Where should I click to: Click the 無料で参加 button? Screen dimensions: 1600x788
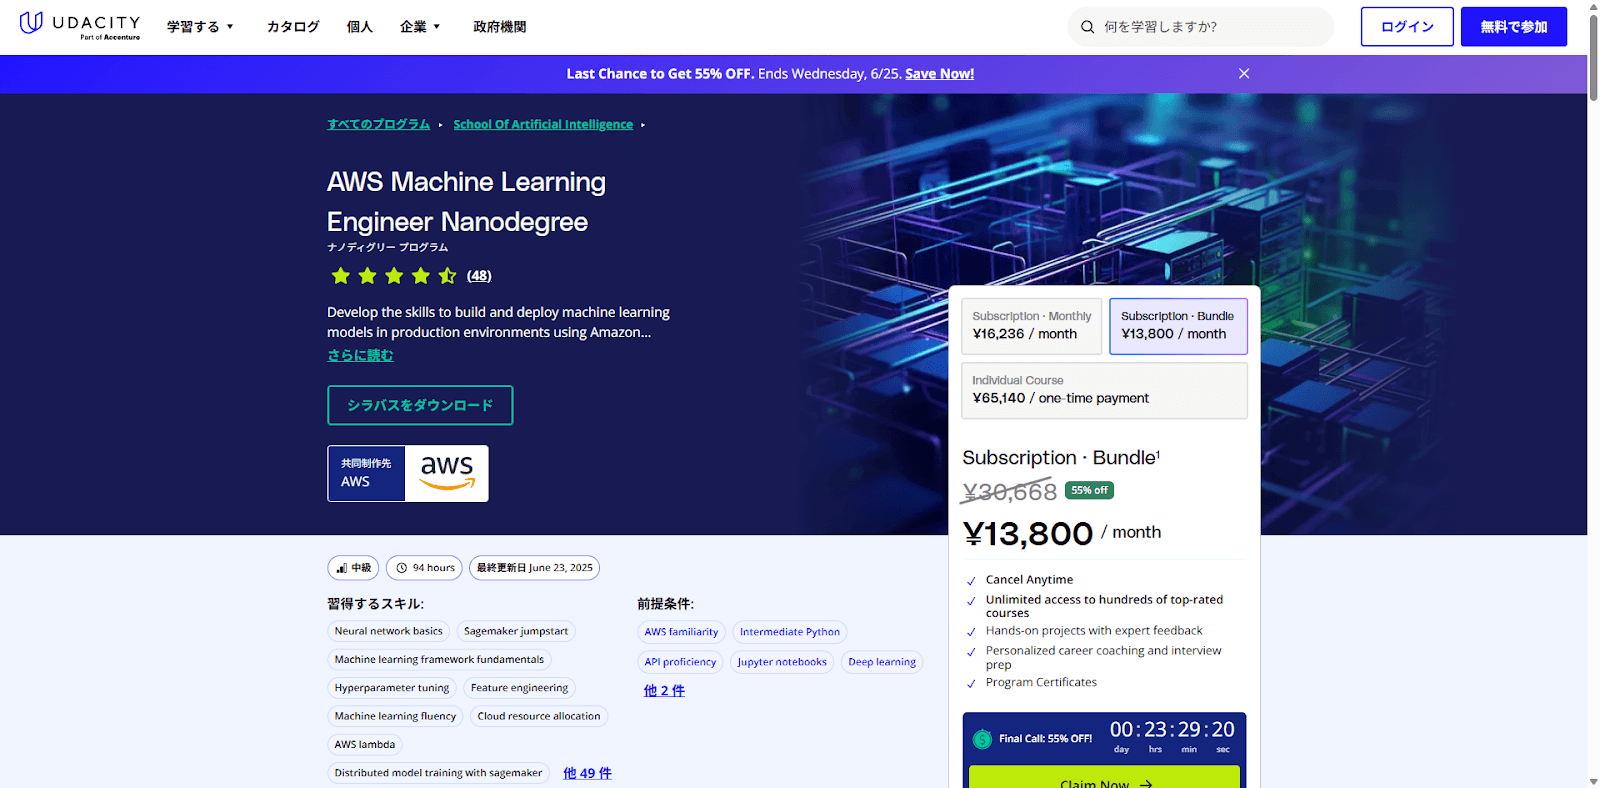[x=1514, y=27]
